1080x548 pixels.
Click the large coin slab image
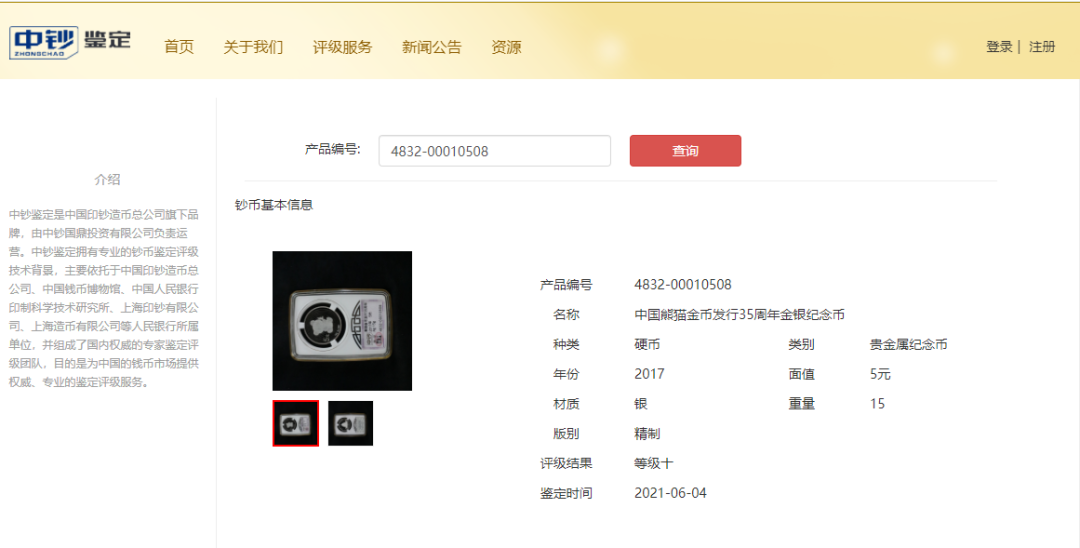coord(342,321)
